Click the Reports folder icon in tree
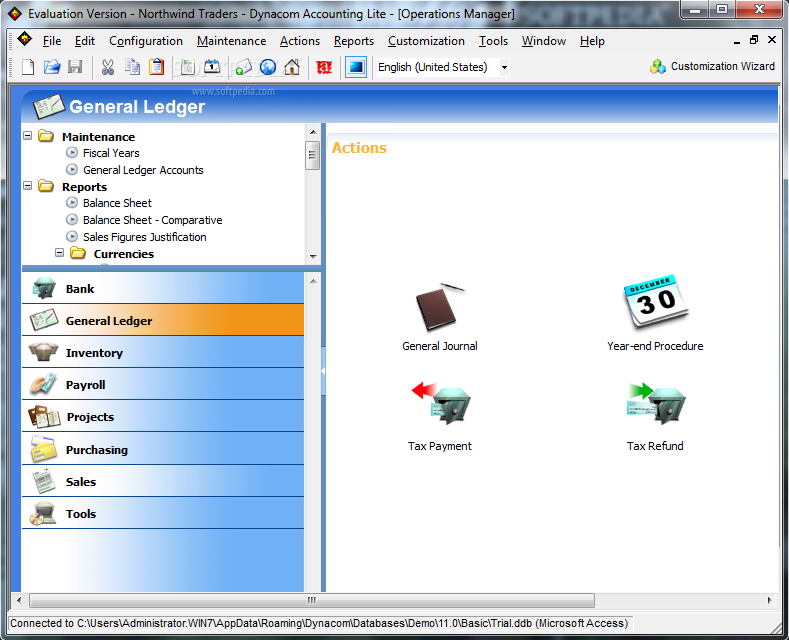Image resolution: width=789 pixels, height=640 pixels. click(x=46, y=186)
